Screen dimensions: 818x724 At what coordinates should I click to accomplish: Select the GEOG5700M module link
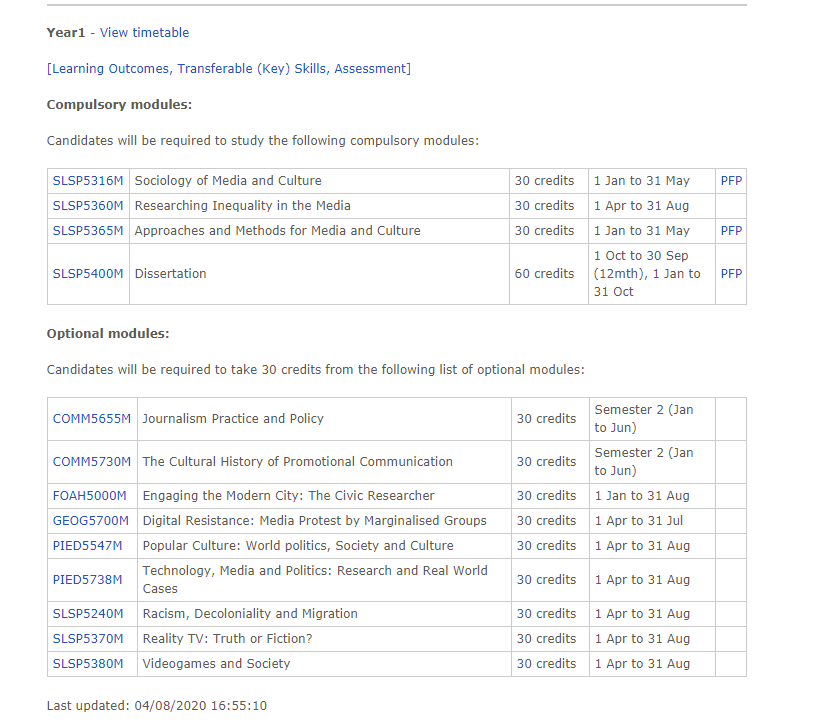pos(91,521)
